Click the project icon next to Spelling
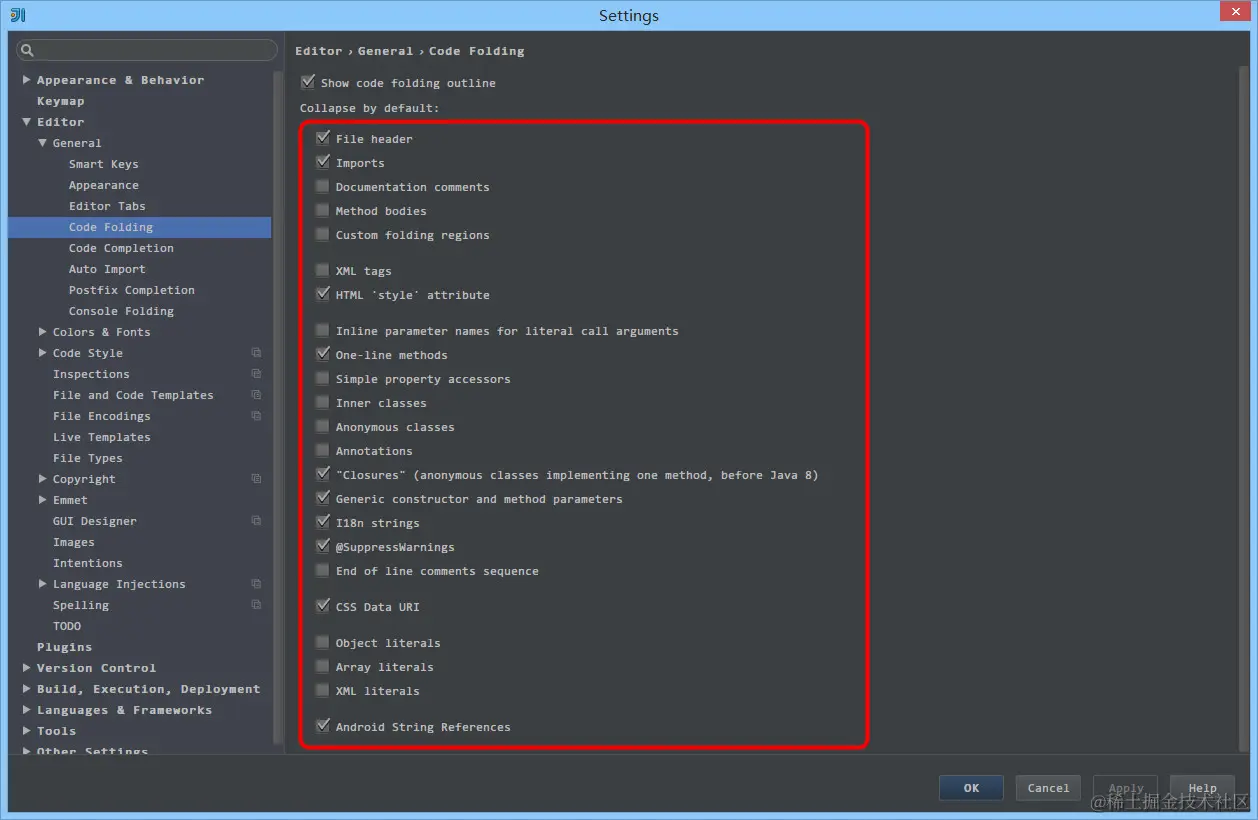Image resolution: width=1258 pixels, height=820 pixels. point(256,605)
